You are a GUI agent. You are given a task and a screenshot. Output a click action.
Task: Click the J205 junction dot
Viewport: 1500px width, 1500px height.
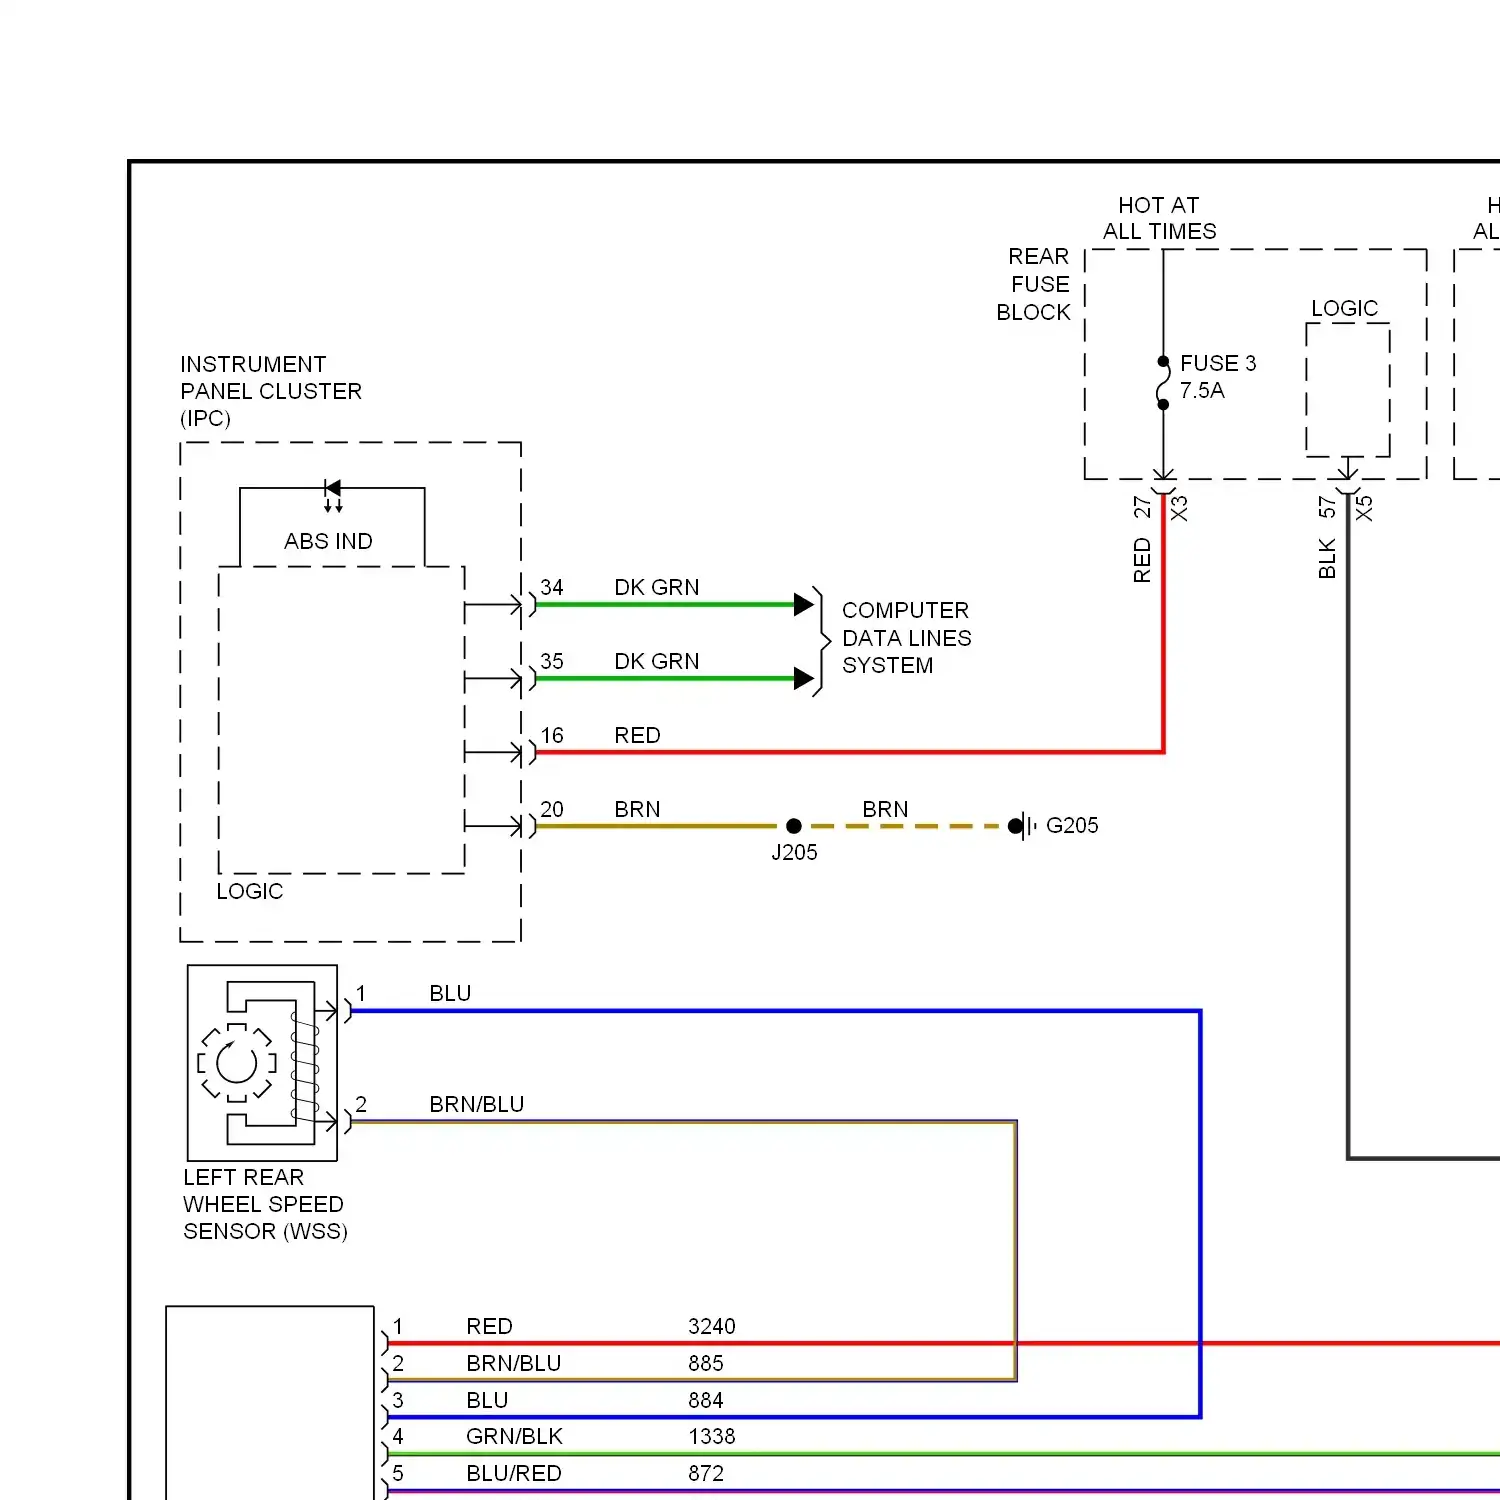[794, 826]
